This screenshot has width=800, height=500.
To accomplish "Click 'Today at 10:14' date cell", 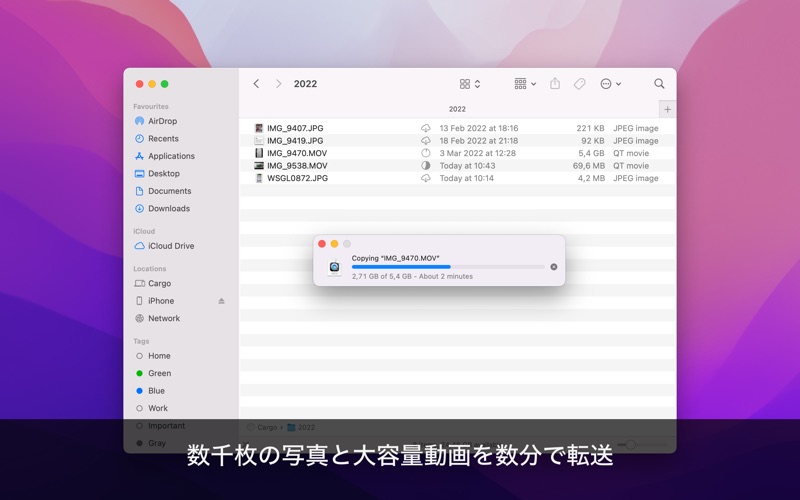I will [466, 178].
